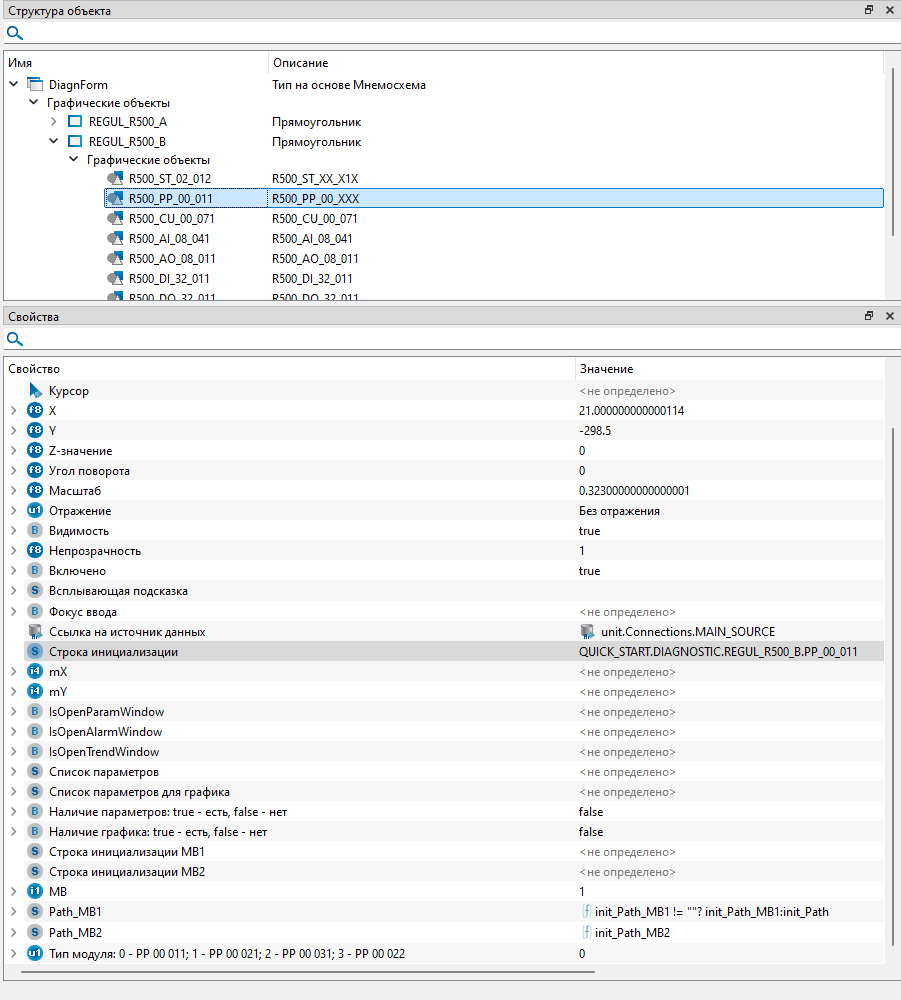Click the Строка инициализации value field
901x1000 pixels.
(717, 652)
